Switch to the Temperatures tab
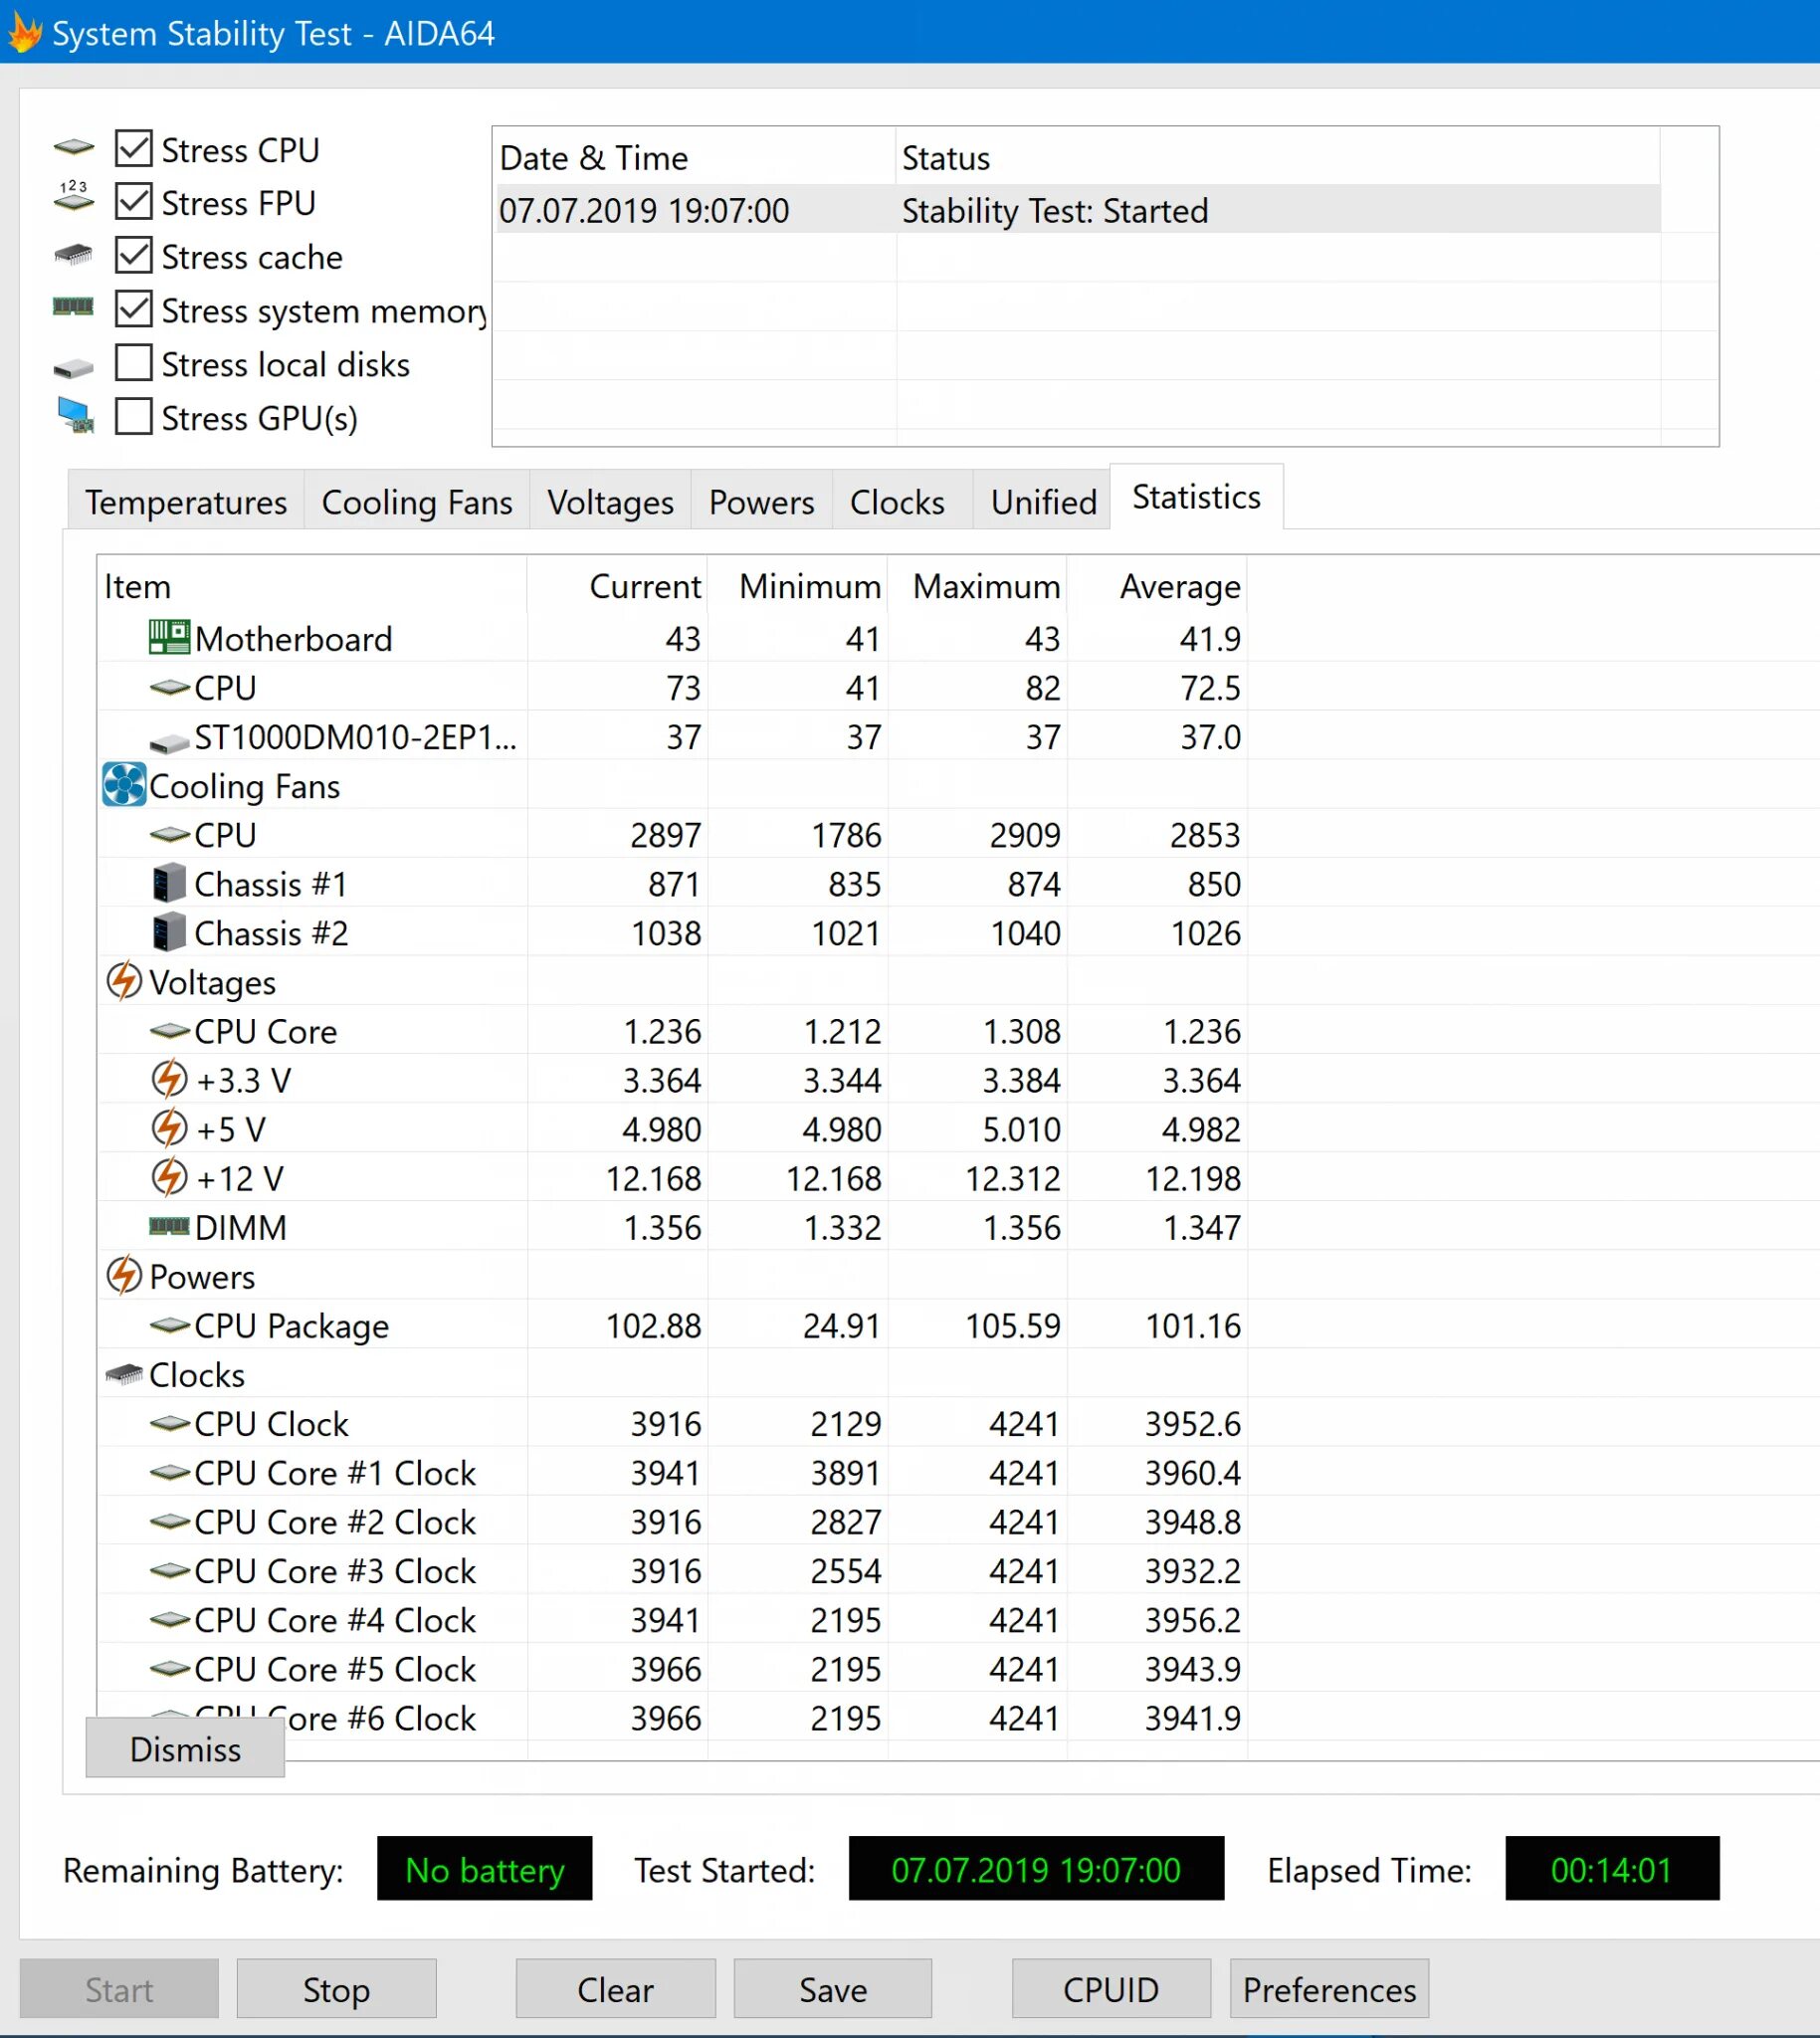The height and width of the screenshot is (2038, 1820). pyautogui.click(x=186, y=501)
